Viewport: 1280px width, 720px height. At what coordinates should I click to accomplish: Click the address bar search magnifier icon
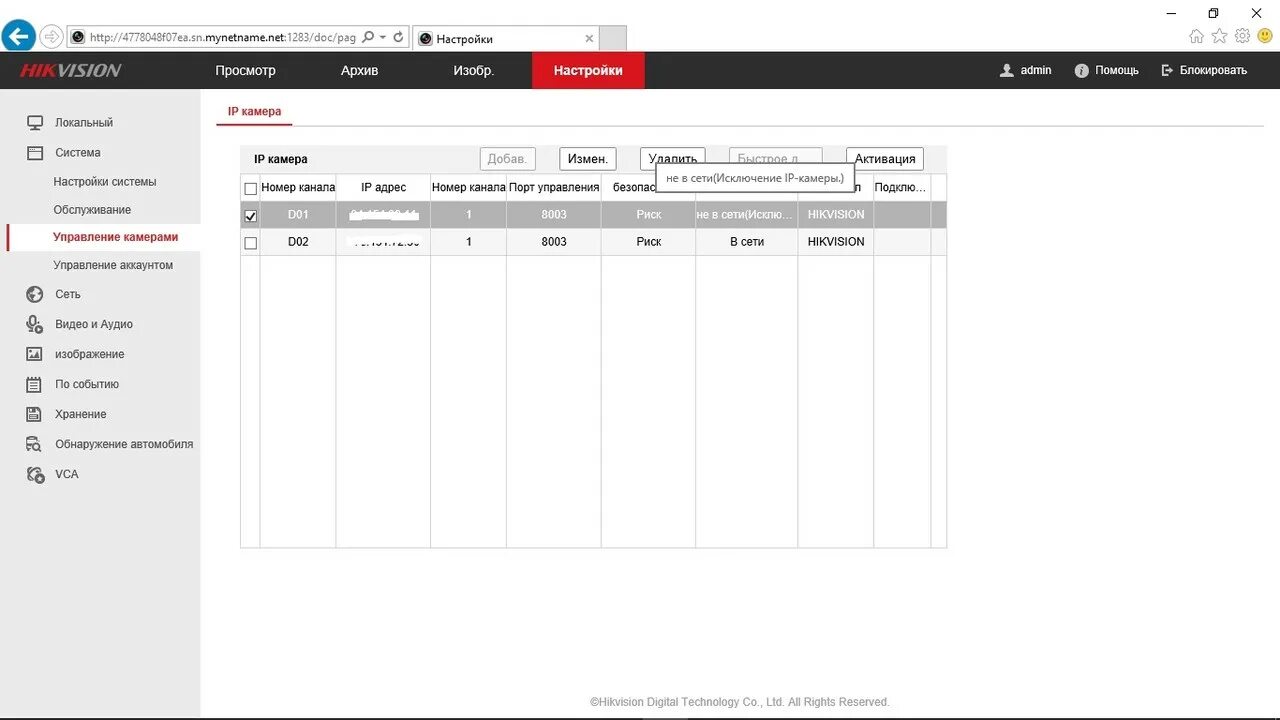tap(368, 37)
